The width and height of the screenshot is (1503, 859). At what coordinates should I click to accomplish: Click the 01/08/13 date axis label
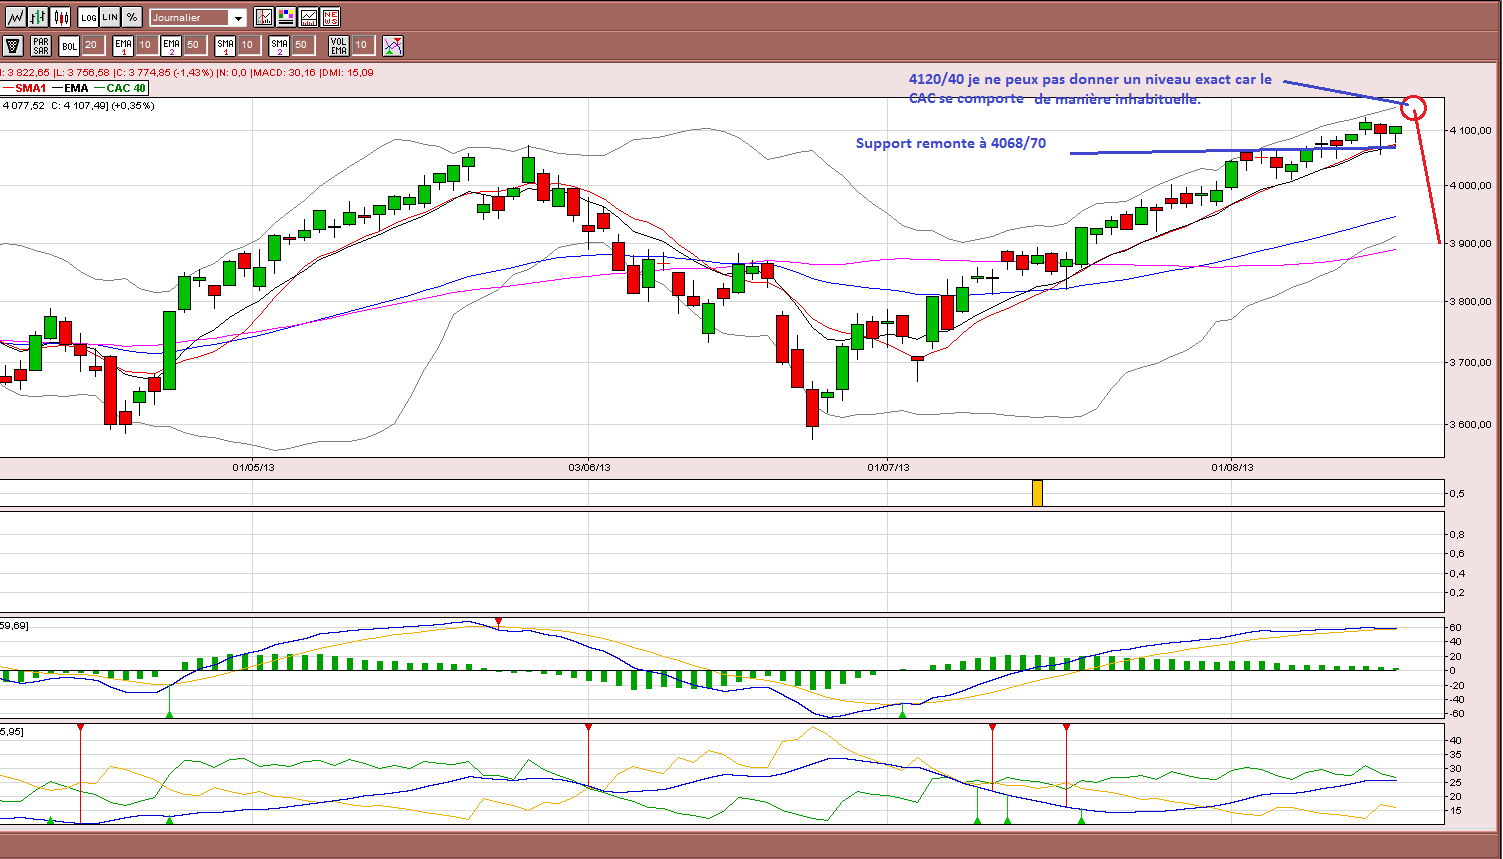1232,467
